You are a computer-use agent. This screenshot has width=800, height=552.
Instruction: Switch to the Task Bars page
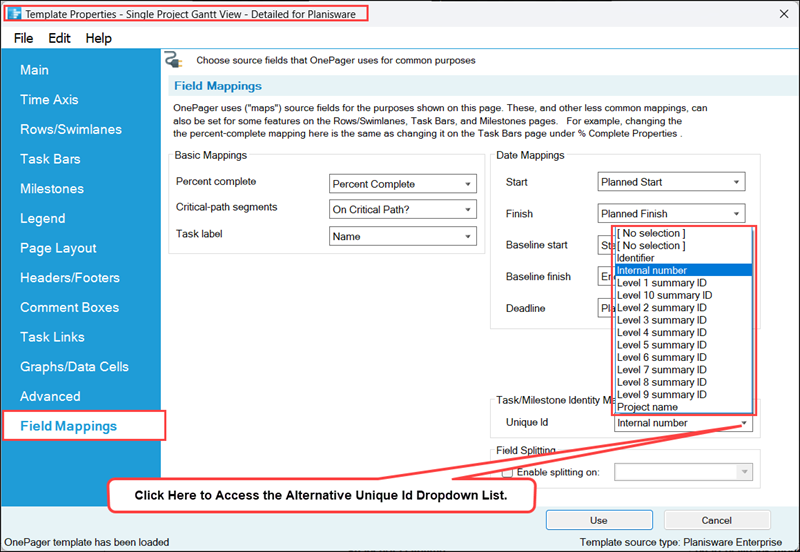click(x=50, y=159)
